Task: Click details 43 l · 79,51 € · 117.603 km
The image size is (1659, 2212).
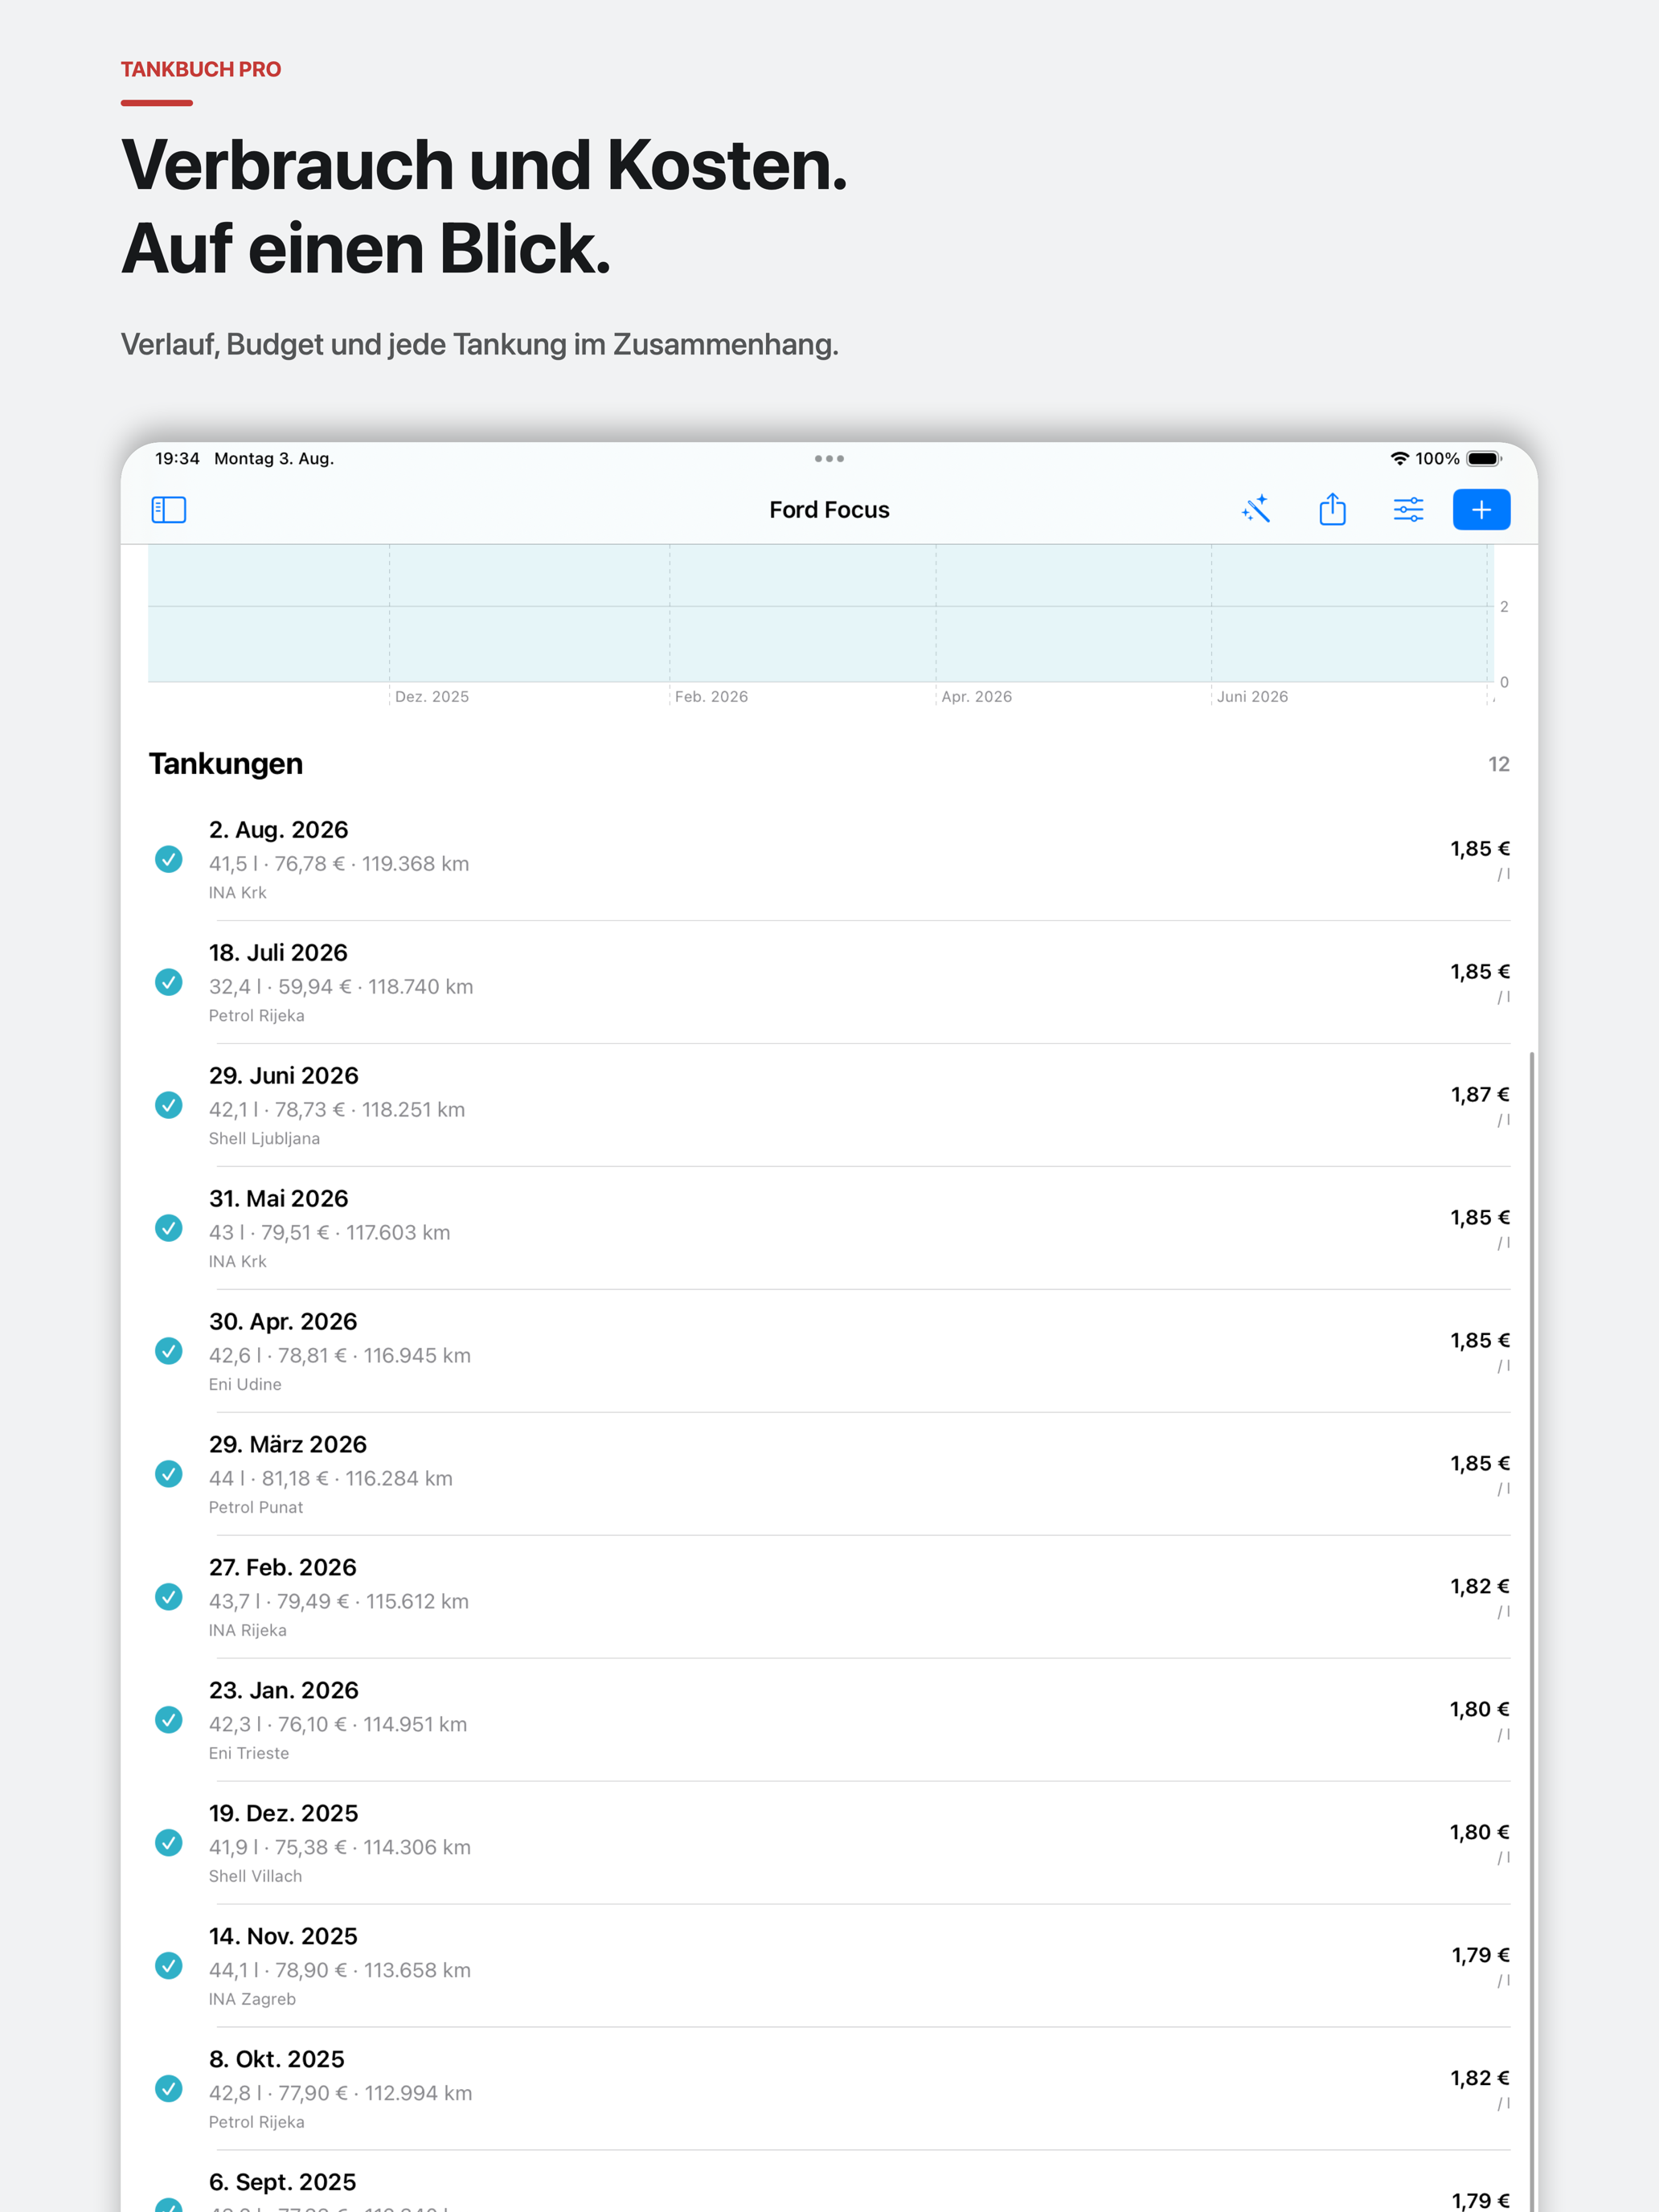Action: point(330,1233)
